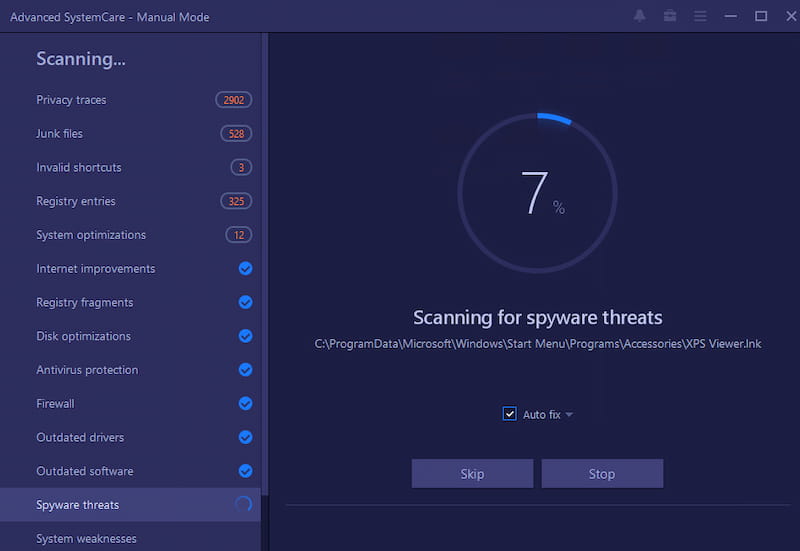This screenshot has width=800, height=551.
Task: Select Privacy traces in scan list
Action: 130,100
